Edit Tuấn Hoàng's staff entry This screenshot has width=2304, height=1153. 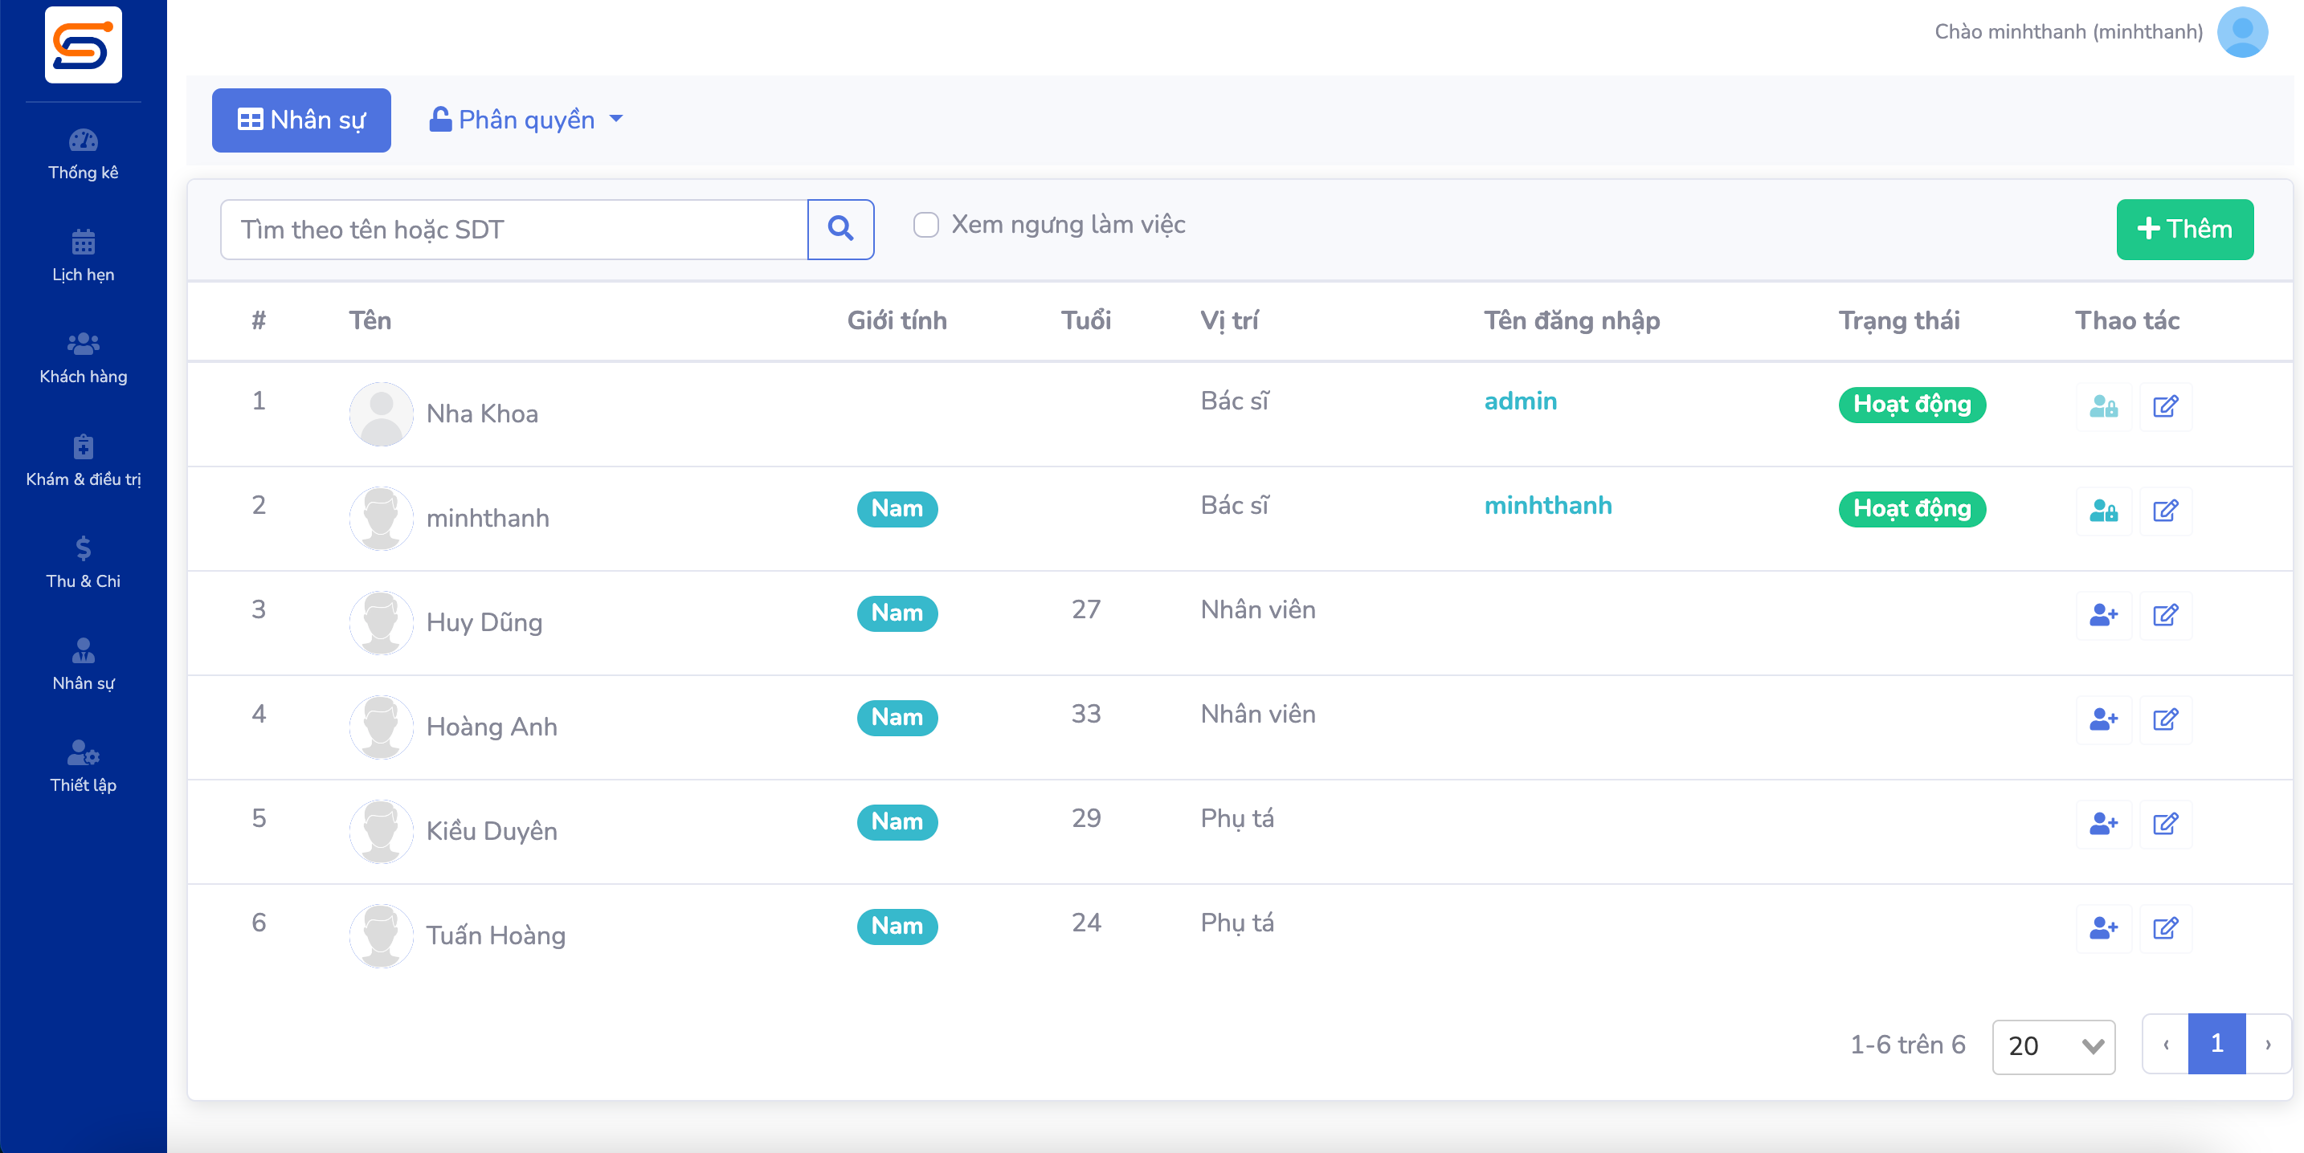tap(2165, 928)
